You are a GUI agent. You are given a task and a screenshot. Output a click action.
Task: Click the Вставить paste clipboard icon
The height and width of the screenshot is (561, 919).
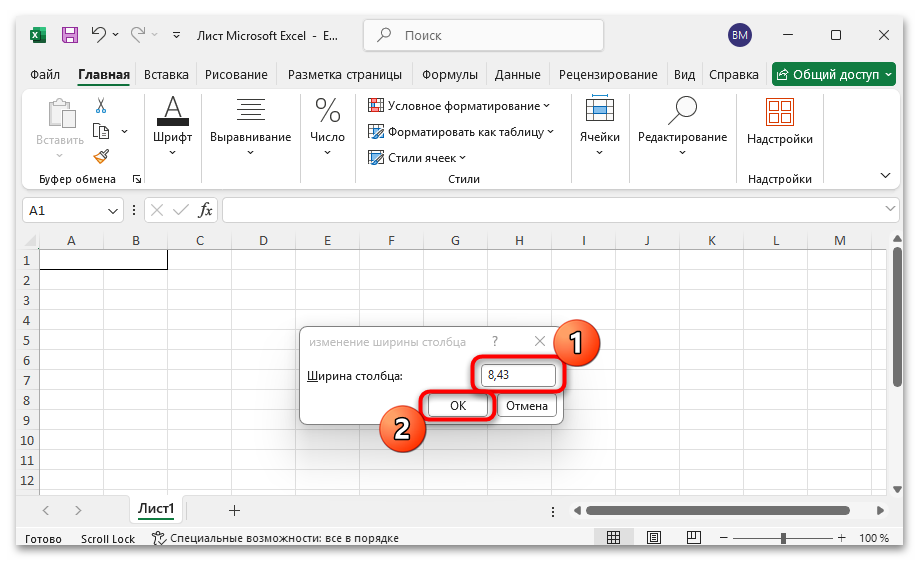point(61,113)
